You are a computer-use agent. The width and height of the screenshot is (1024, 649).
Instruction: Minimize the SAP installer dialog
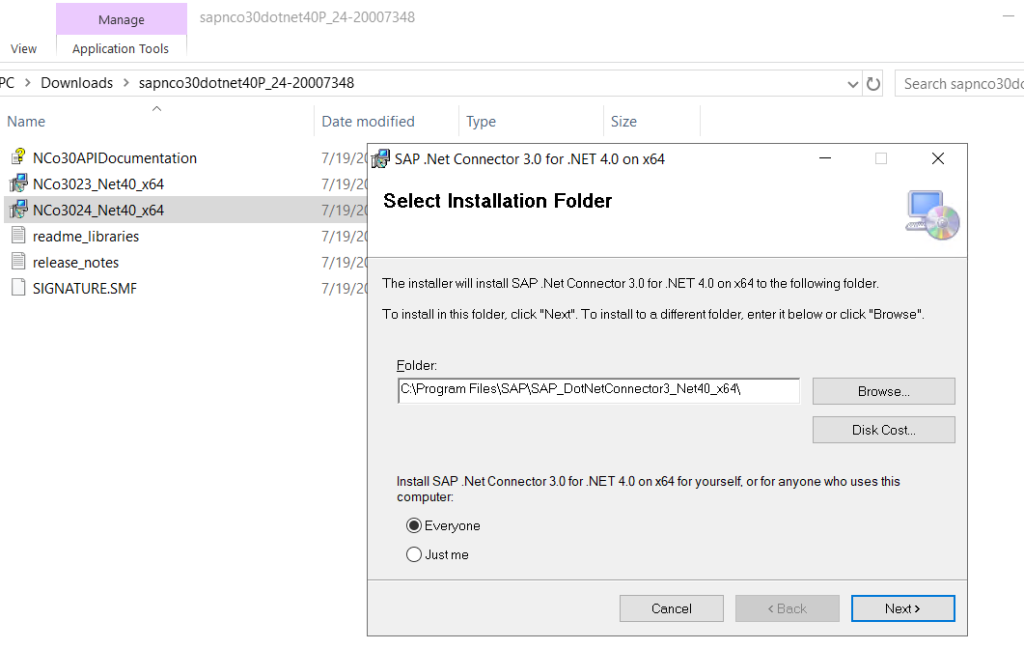pos(825,159)
